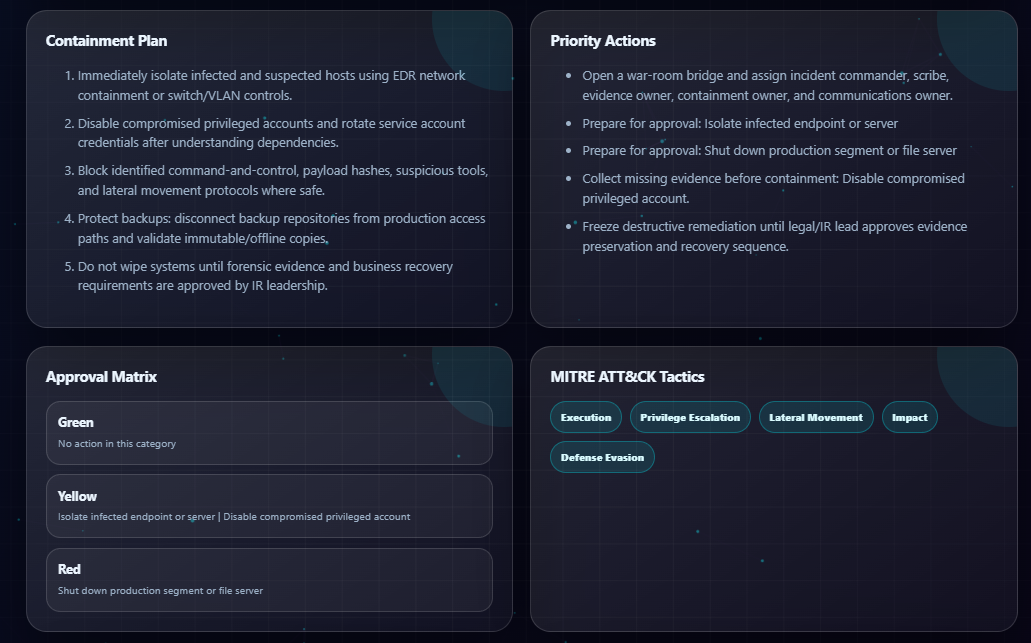1031x643 pixels.
Task: Click the Defense Evasion tactic tag
Action: tap(602, 458)
